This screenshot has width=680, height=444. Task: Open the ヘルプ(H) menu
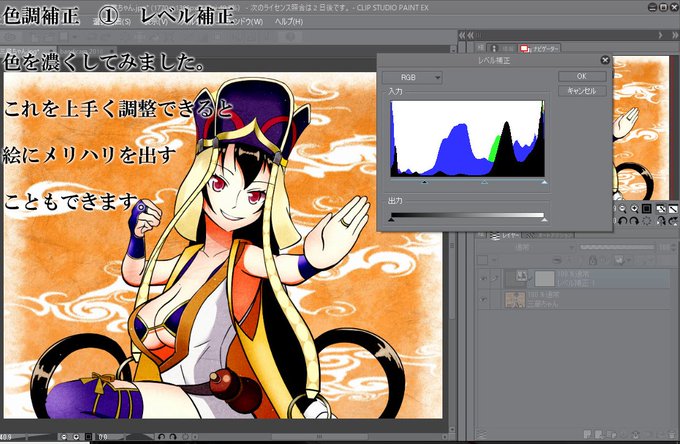tap(288, 21)
